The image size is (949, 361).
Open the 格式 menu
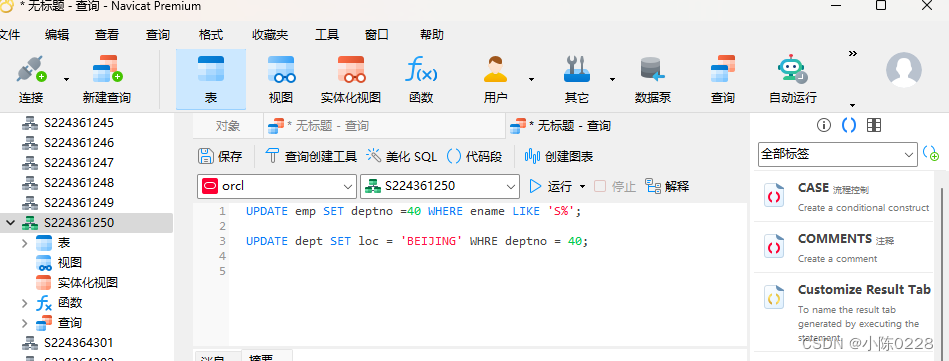pos(211,35)
